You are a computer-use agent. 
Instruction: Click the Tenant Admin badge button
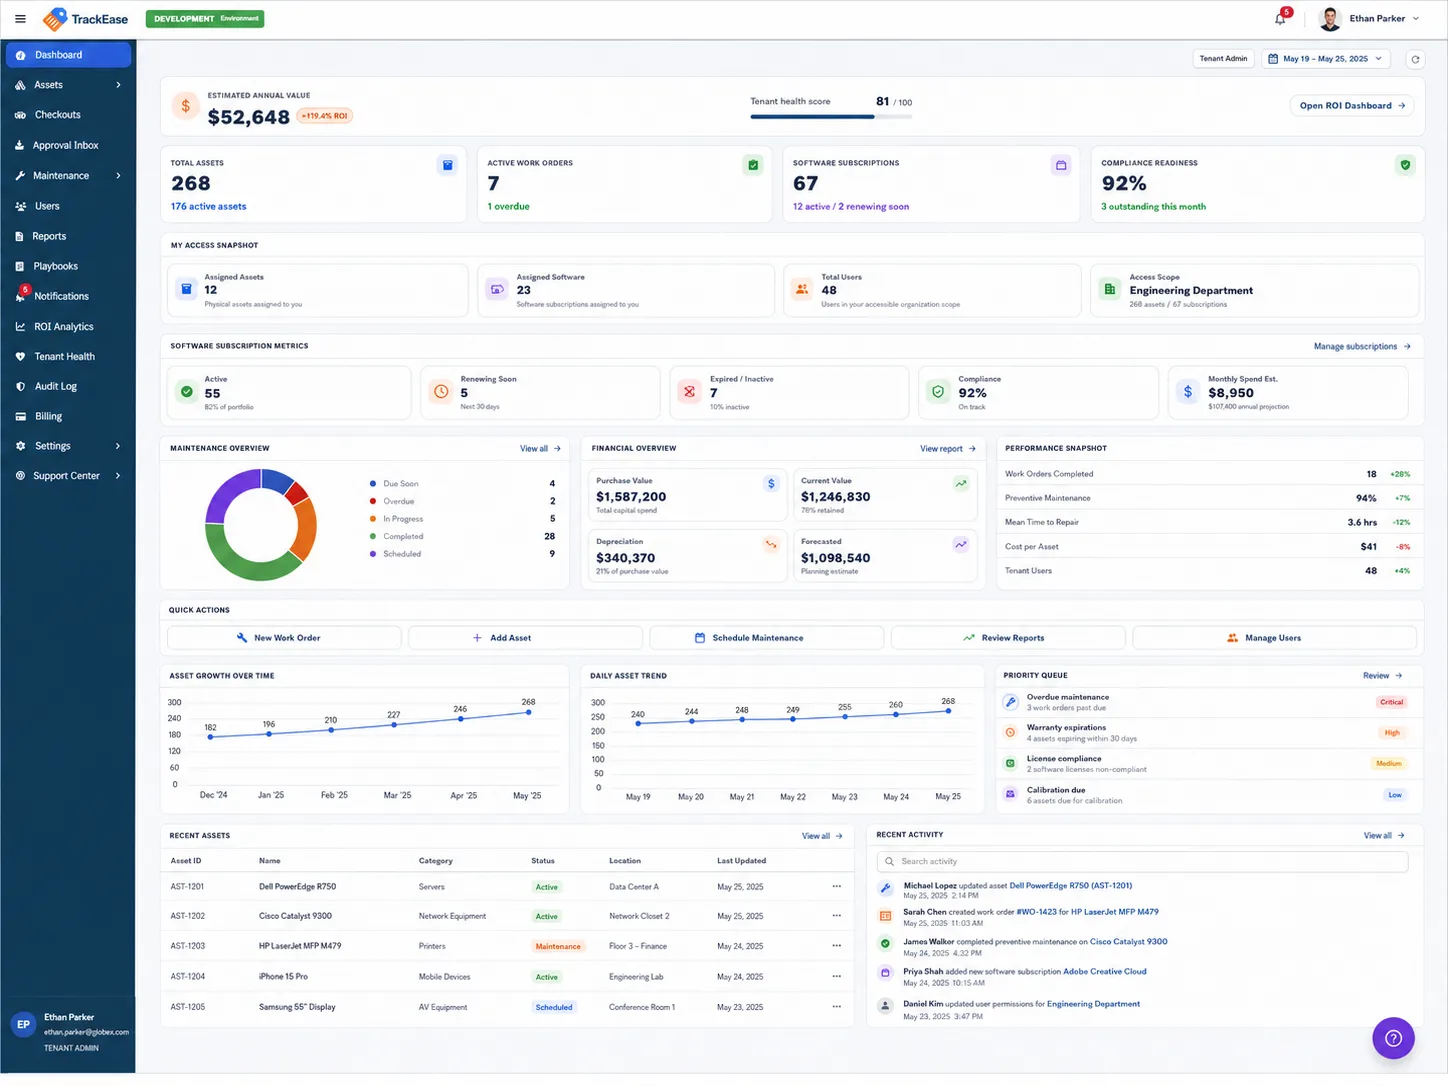point(1223,59)
